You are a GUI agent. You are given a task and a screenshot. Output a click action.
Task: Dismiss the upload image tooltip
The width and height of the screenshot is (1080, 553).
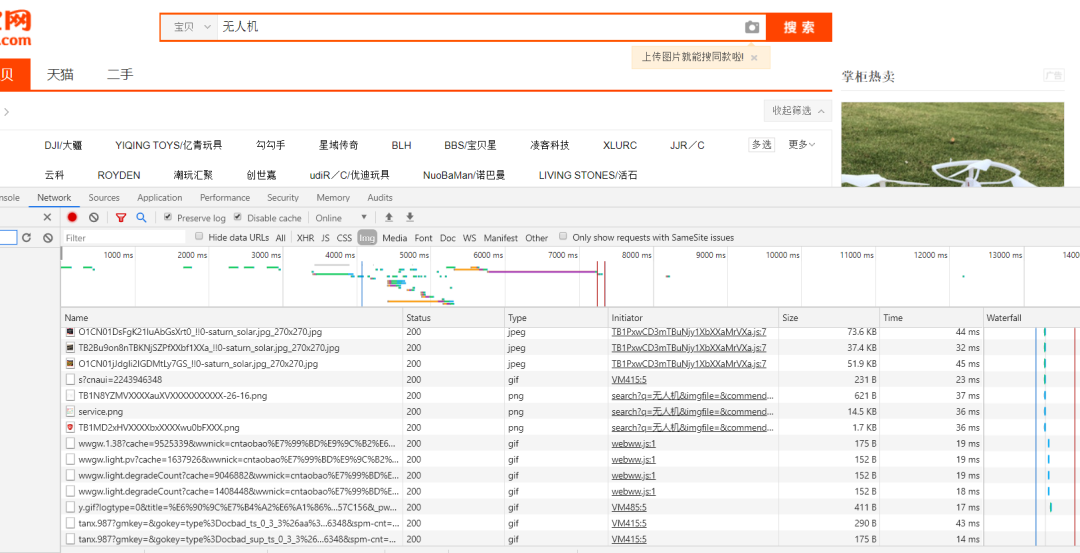point(754,58)
